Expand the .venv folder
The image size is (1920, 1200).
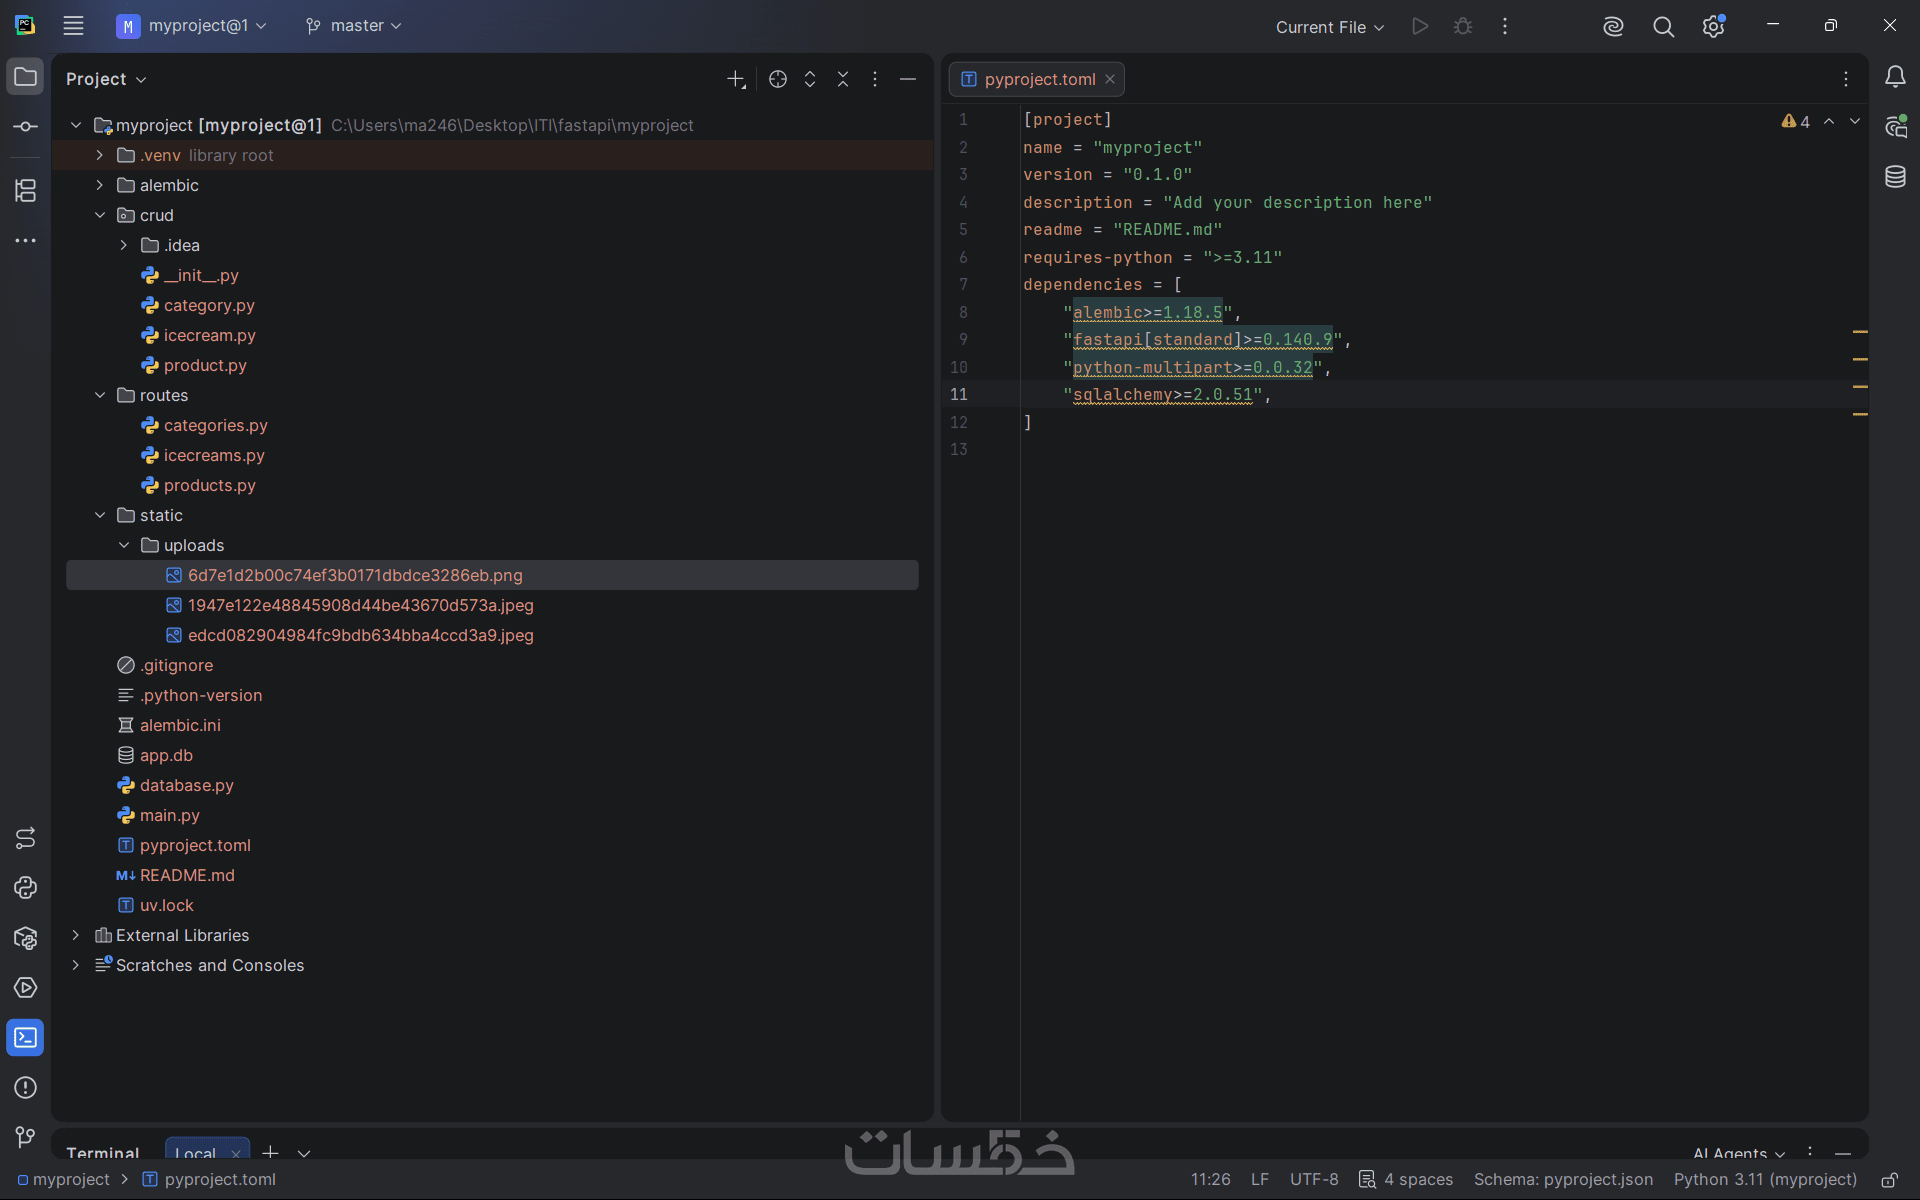pos(100,155)
